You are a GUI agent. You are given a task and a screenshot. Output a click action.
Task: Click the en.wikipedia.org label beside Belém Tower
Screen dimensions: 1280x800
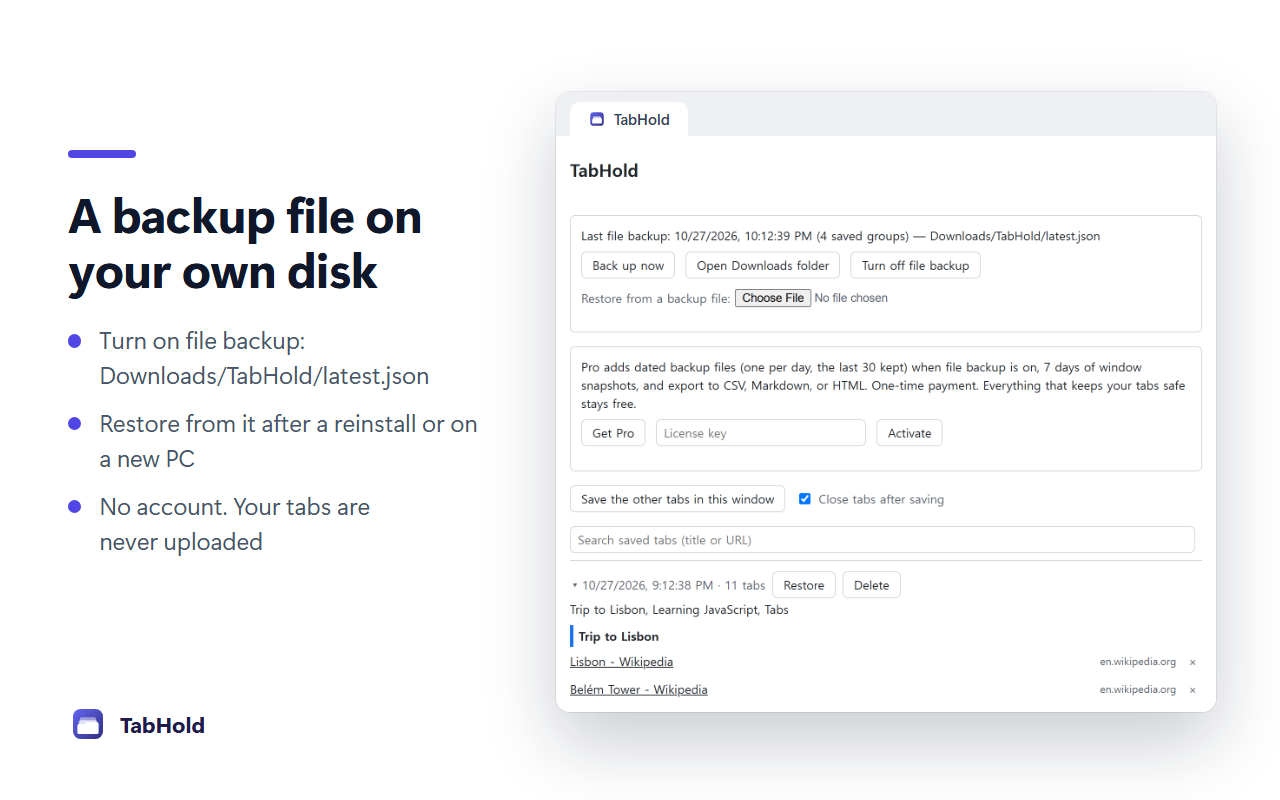[x=1138, y=690]
